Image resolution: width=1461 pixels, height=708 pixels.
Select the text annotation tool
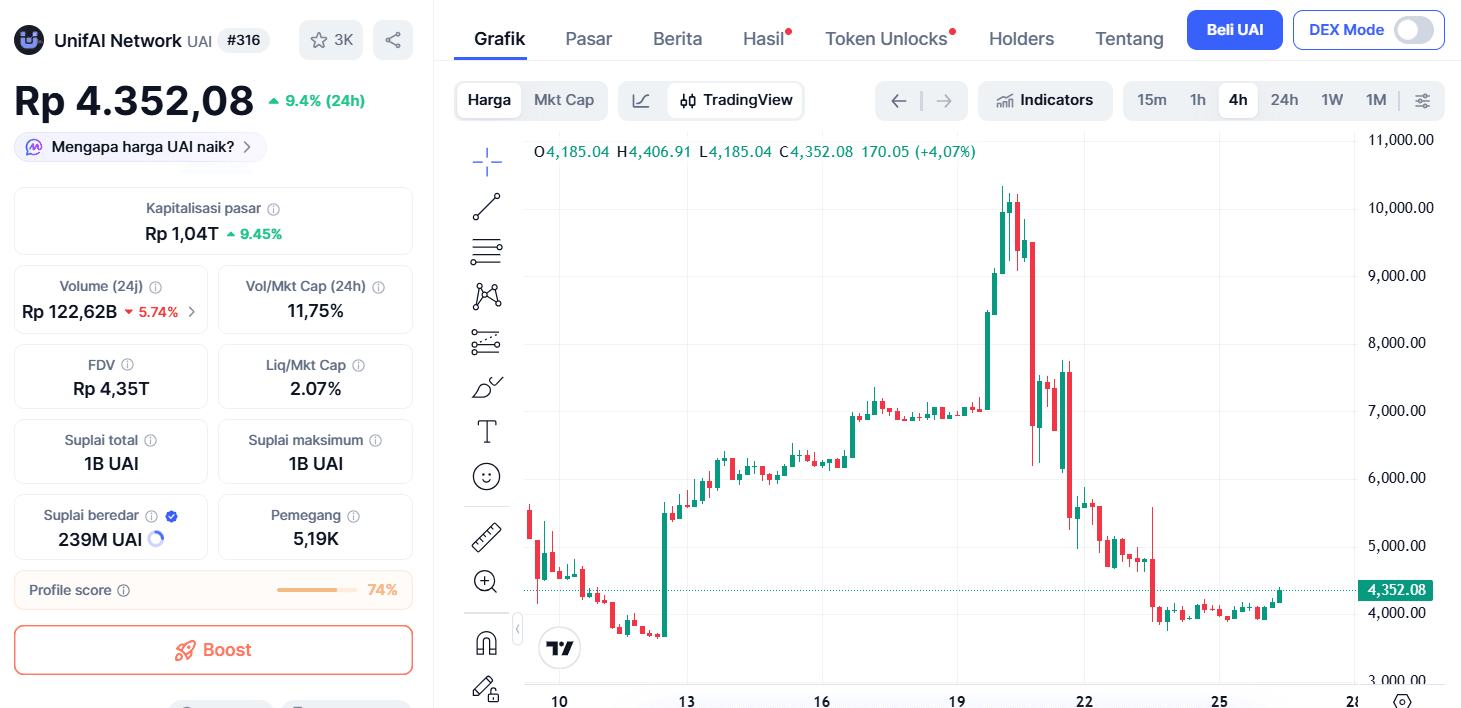(486, 431)
